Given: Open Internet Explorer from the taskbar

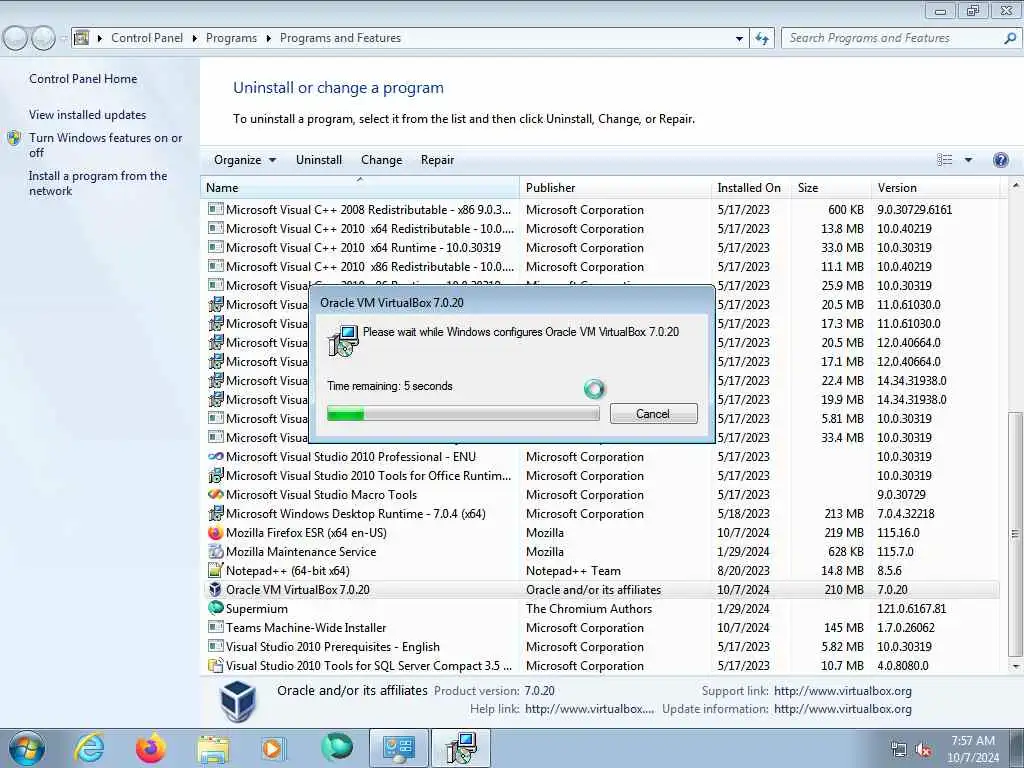Looking at the screenshot, I should 89,748.
